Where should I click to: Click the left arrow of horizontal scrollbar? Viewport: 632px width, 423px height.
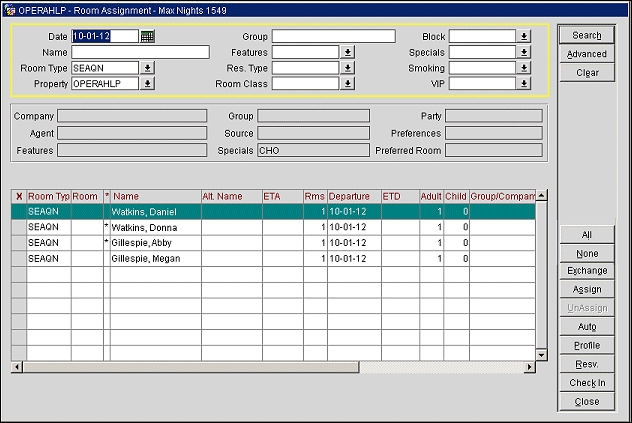16,367
